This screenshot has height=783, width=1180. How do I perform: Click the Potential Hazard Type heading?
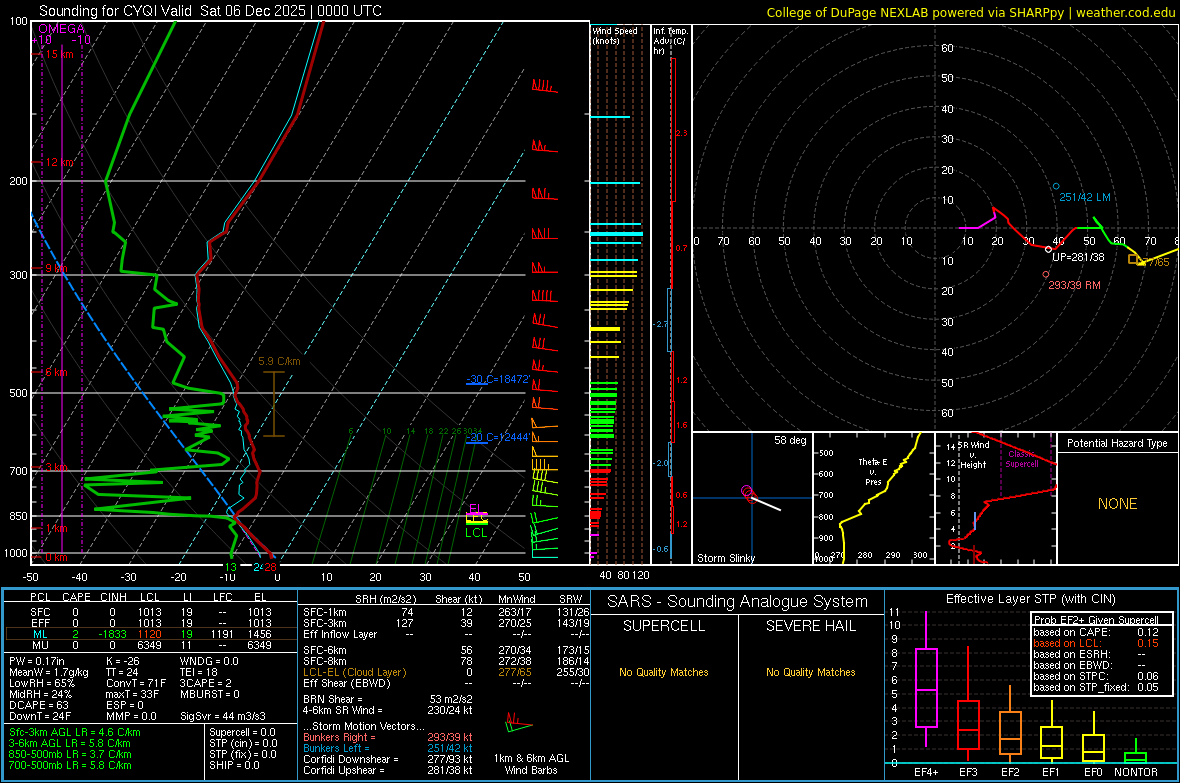pos(1118,443)
